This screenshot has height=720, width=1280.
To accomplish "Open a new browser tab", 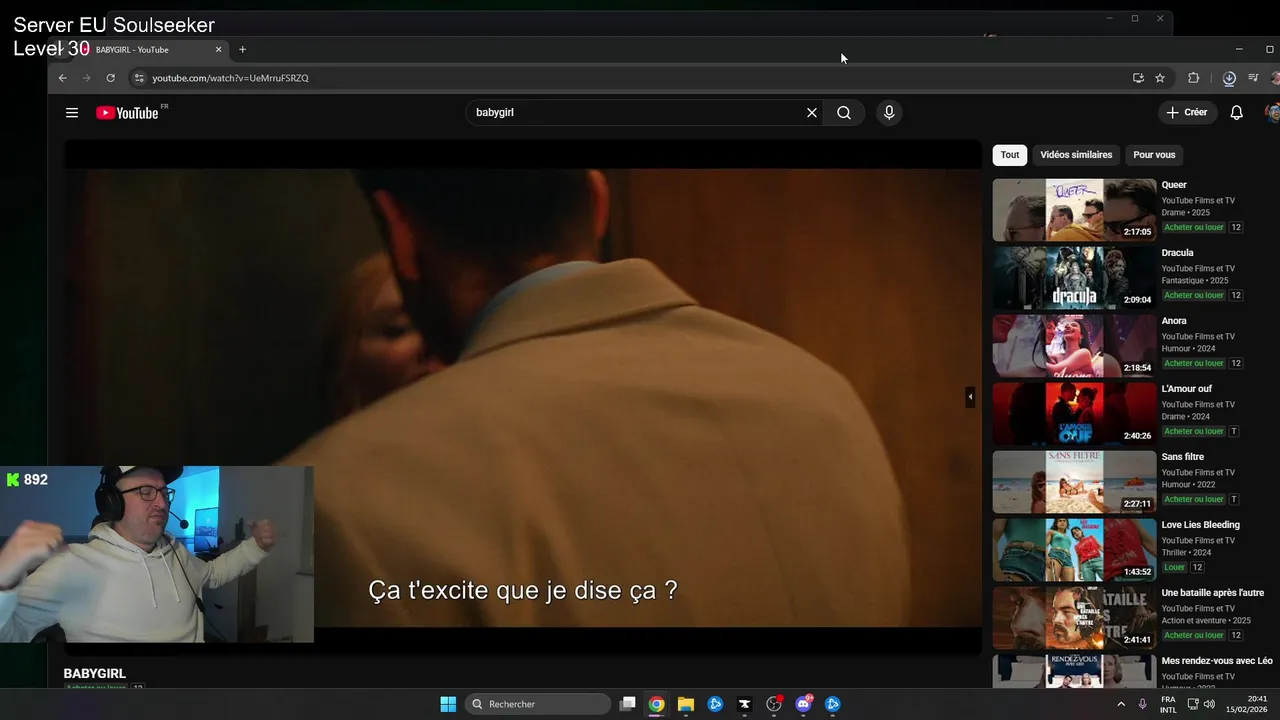I will tap(242, 50).
